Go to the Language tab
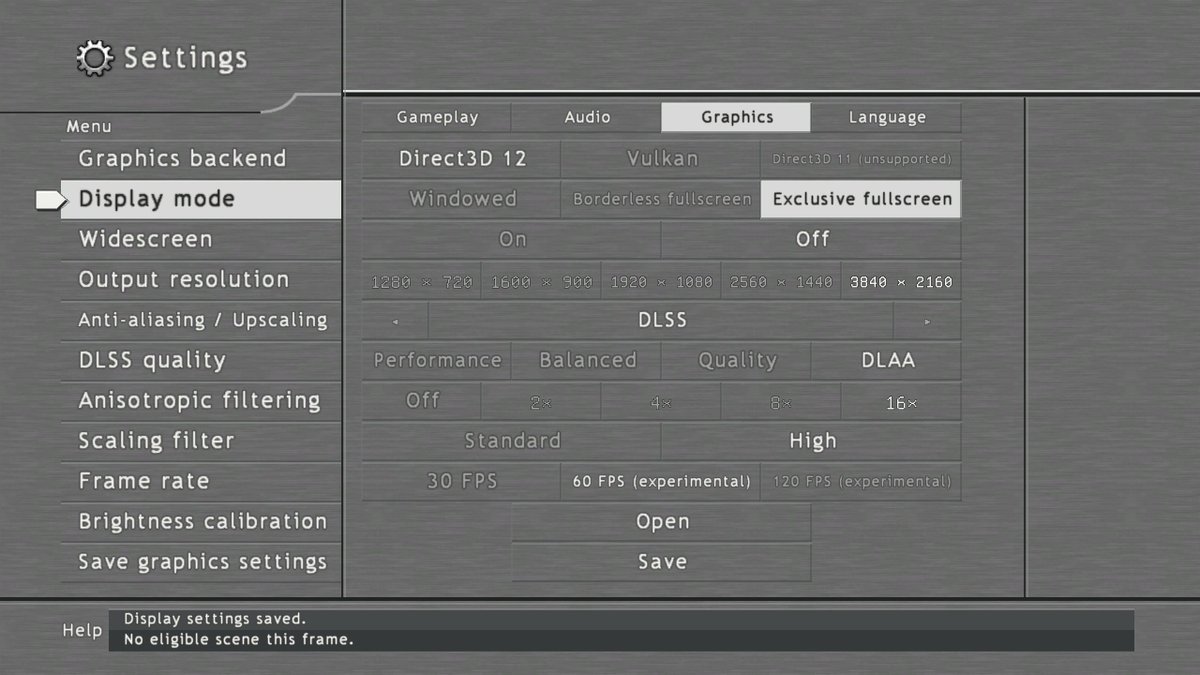Viewport: 1200px width, 675px height. pos(887,117)
